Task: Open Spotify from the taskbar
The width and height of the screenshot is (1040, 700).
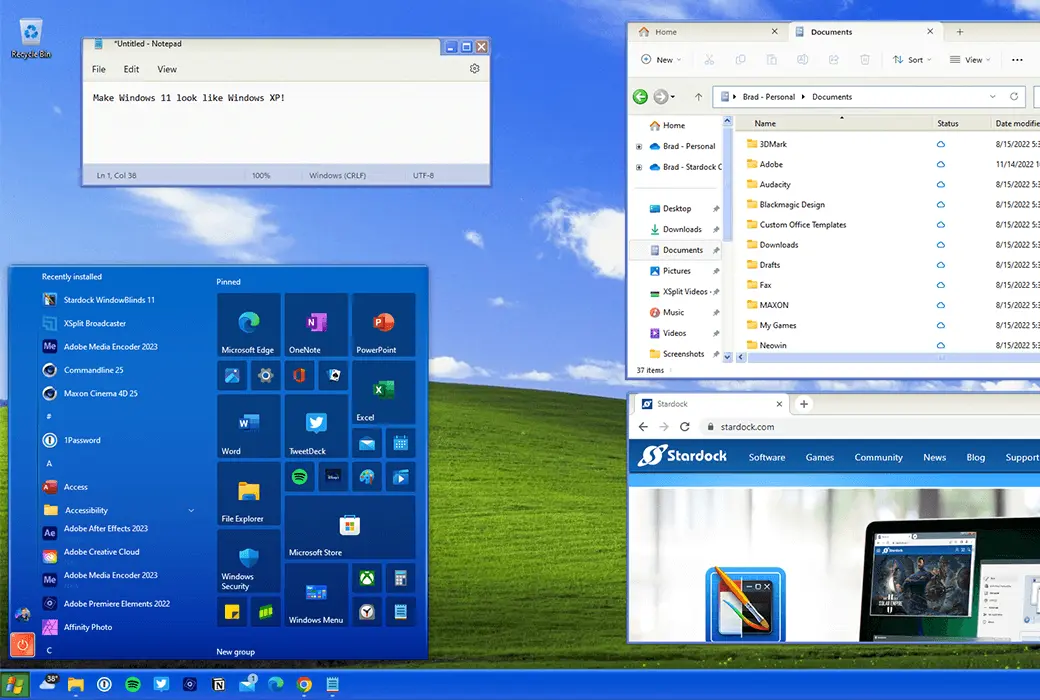Action: tap(133, 684)
